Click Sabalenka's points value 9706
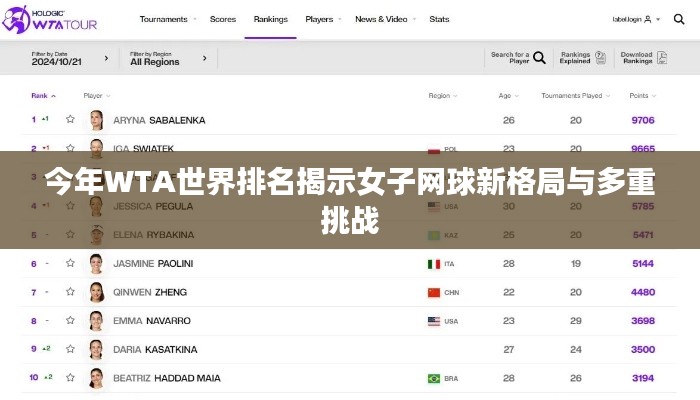This screenshot has width=700, height=400. tap(643, 120)
